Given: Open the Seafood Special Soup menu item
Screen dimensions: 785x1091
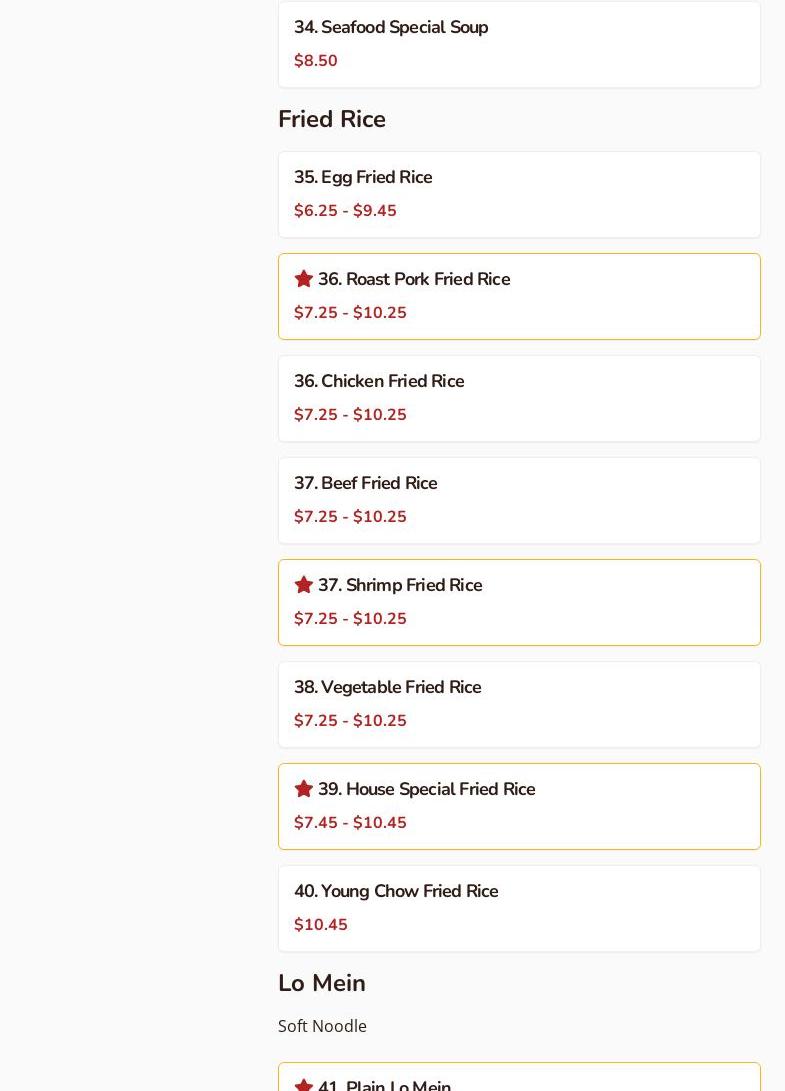Looking at the screenshot, I should pos(391,28).
